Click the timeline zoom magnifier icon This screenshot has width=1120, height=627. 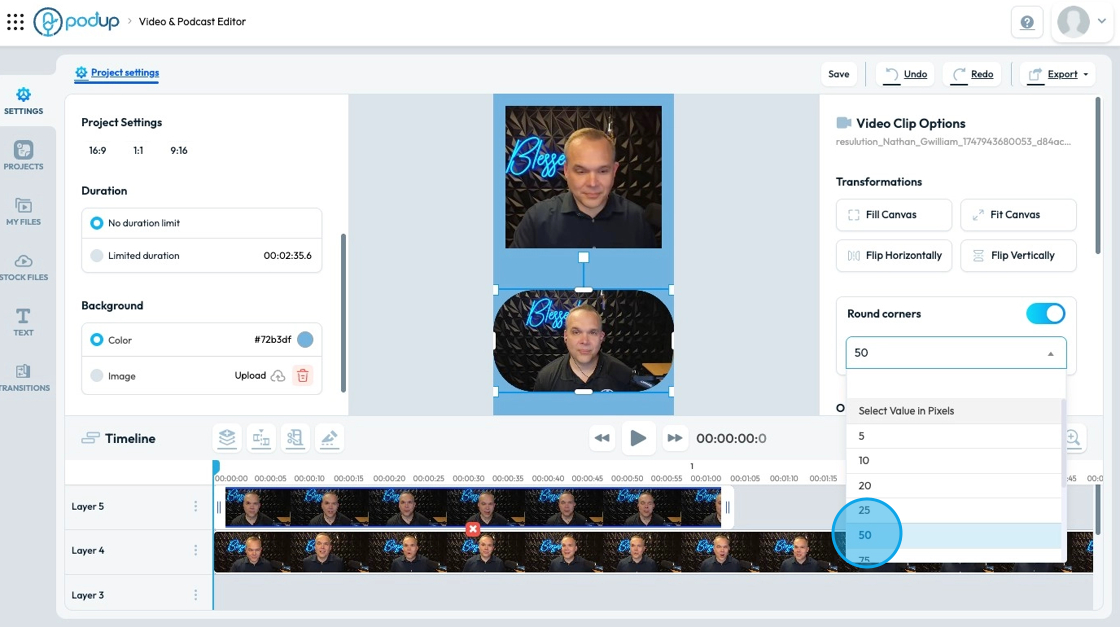pos(1073,438)
